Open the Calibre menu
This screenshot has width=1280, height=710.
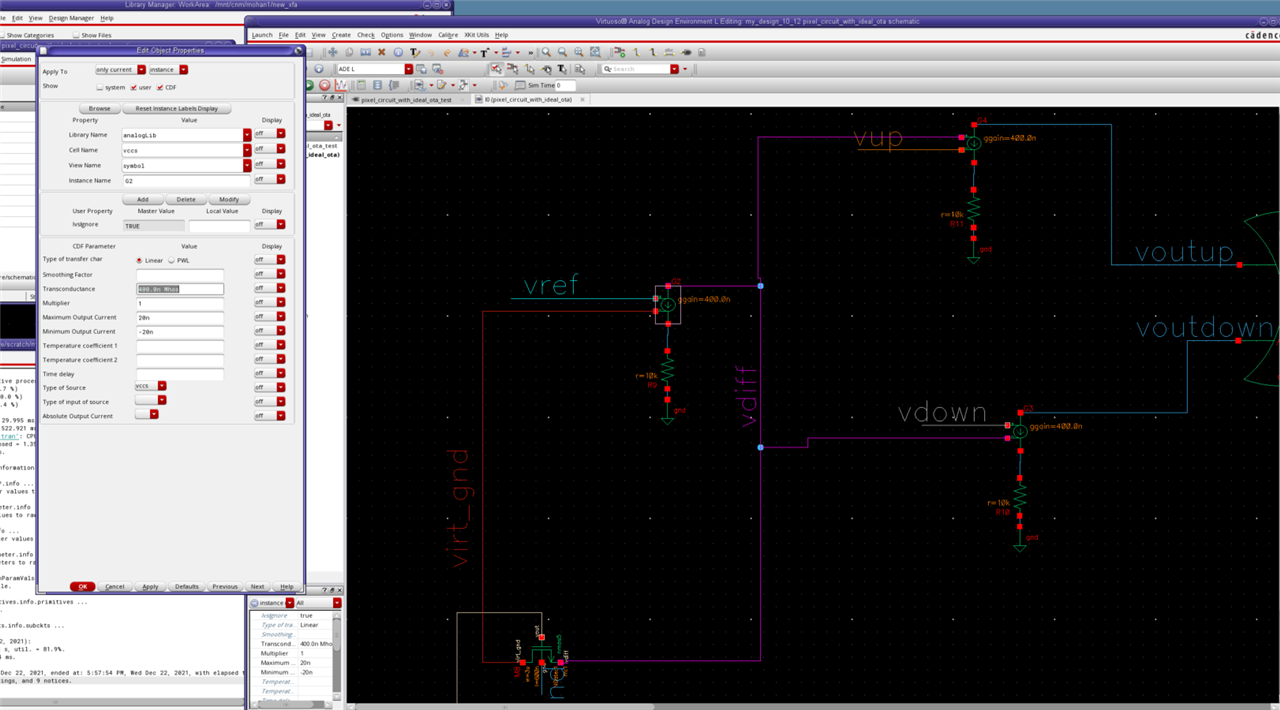(x=450, y=35)
